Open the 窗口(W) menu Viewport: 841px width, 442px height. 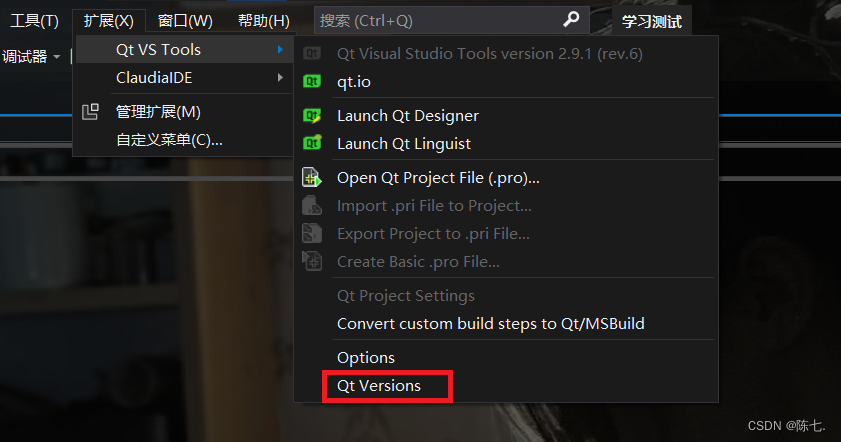[185, 21]
